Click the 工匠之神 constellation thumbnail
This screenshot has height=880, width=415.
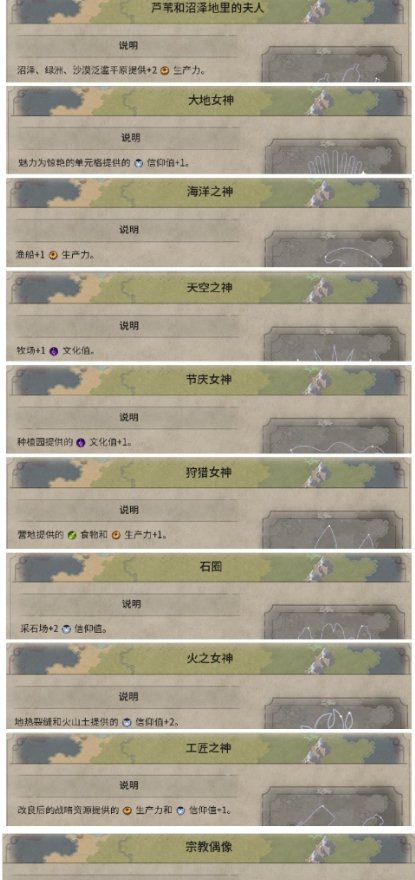[335, 806]
